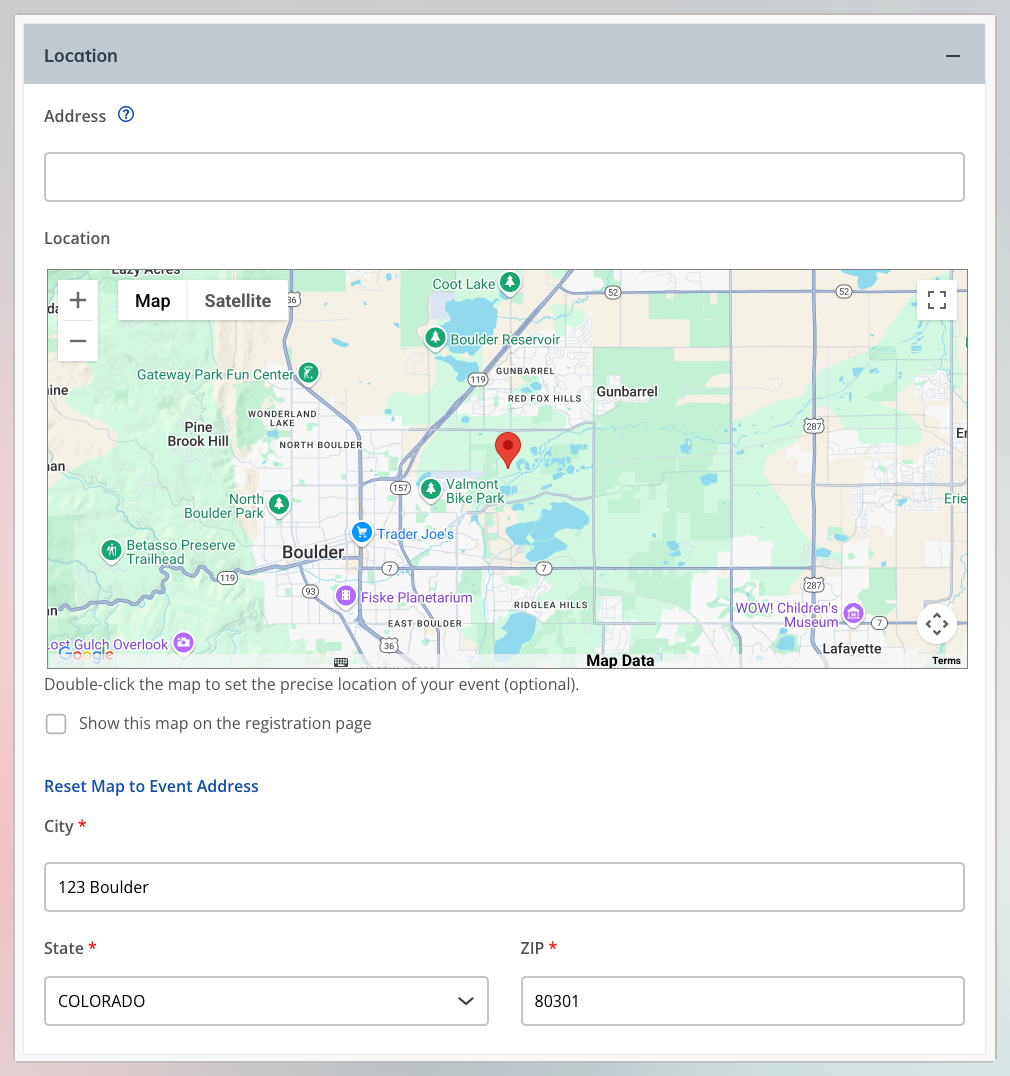Image resolution: width=1010 pixels, height=1076 pixels.
Task: Click the RIDGLEA HILLS label
Action: (x=551, y=605)
